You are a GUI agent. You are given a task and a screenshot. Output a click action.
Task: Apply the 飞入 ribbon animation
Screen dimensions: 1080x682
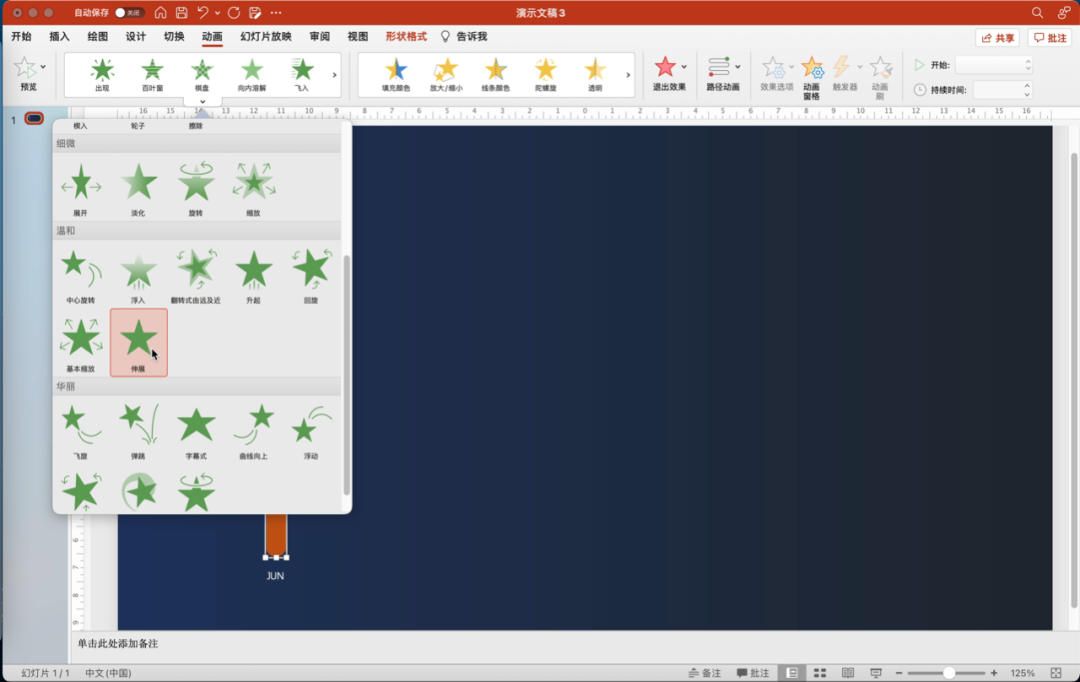302,74
